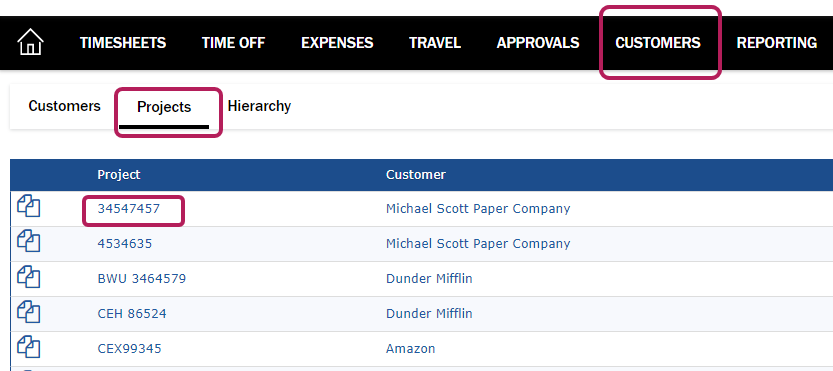
Task: Copy project 34547457 using its duplicate icon
Action: pos(29,206)
